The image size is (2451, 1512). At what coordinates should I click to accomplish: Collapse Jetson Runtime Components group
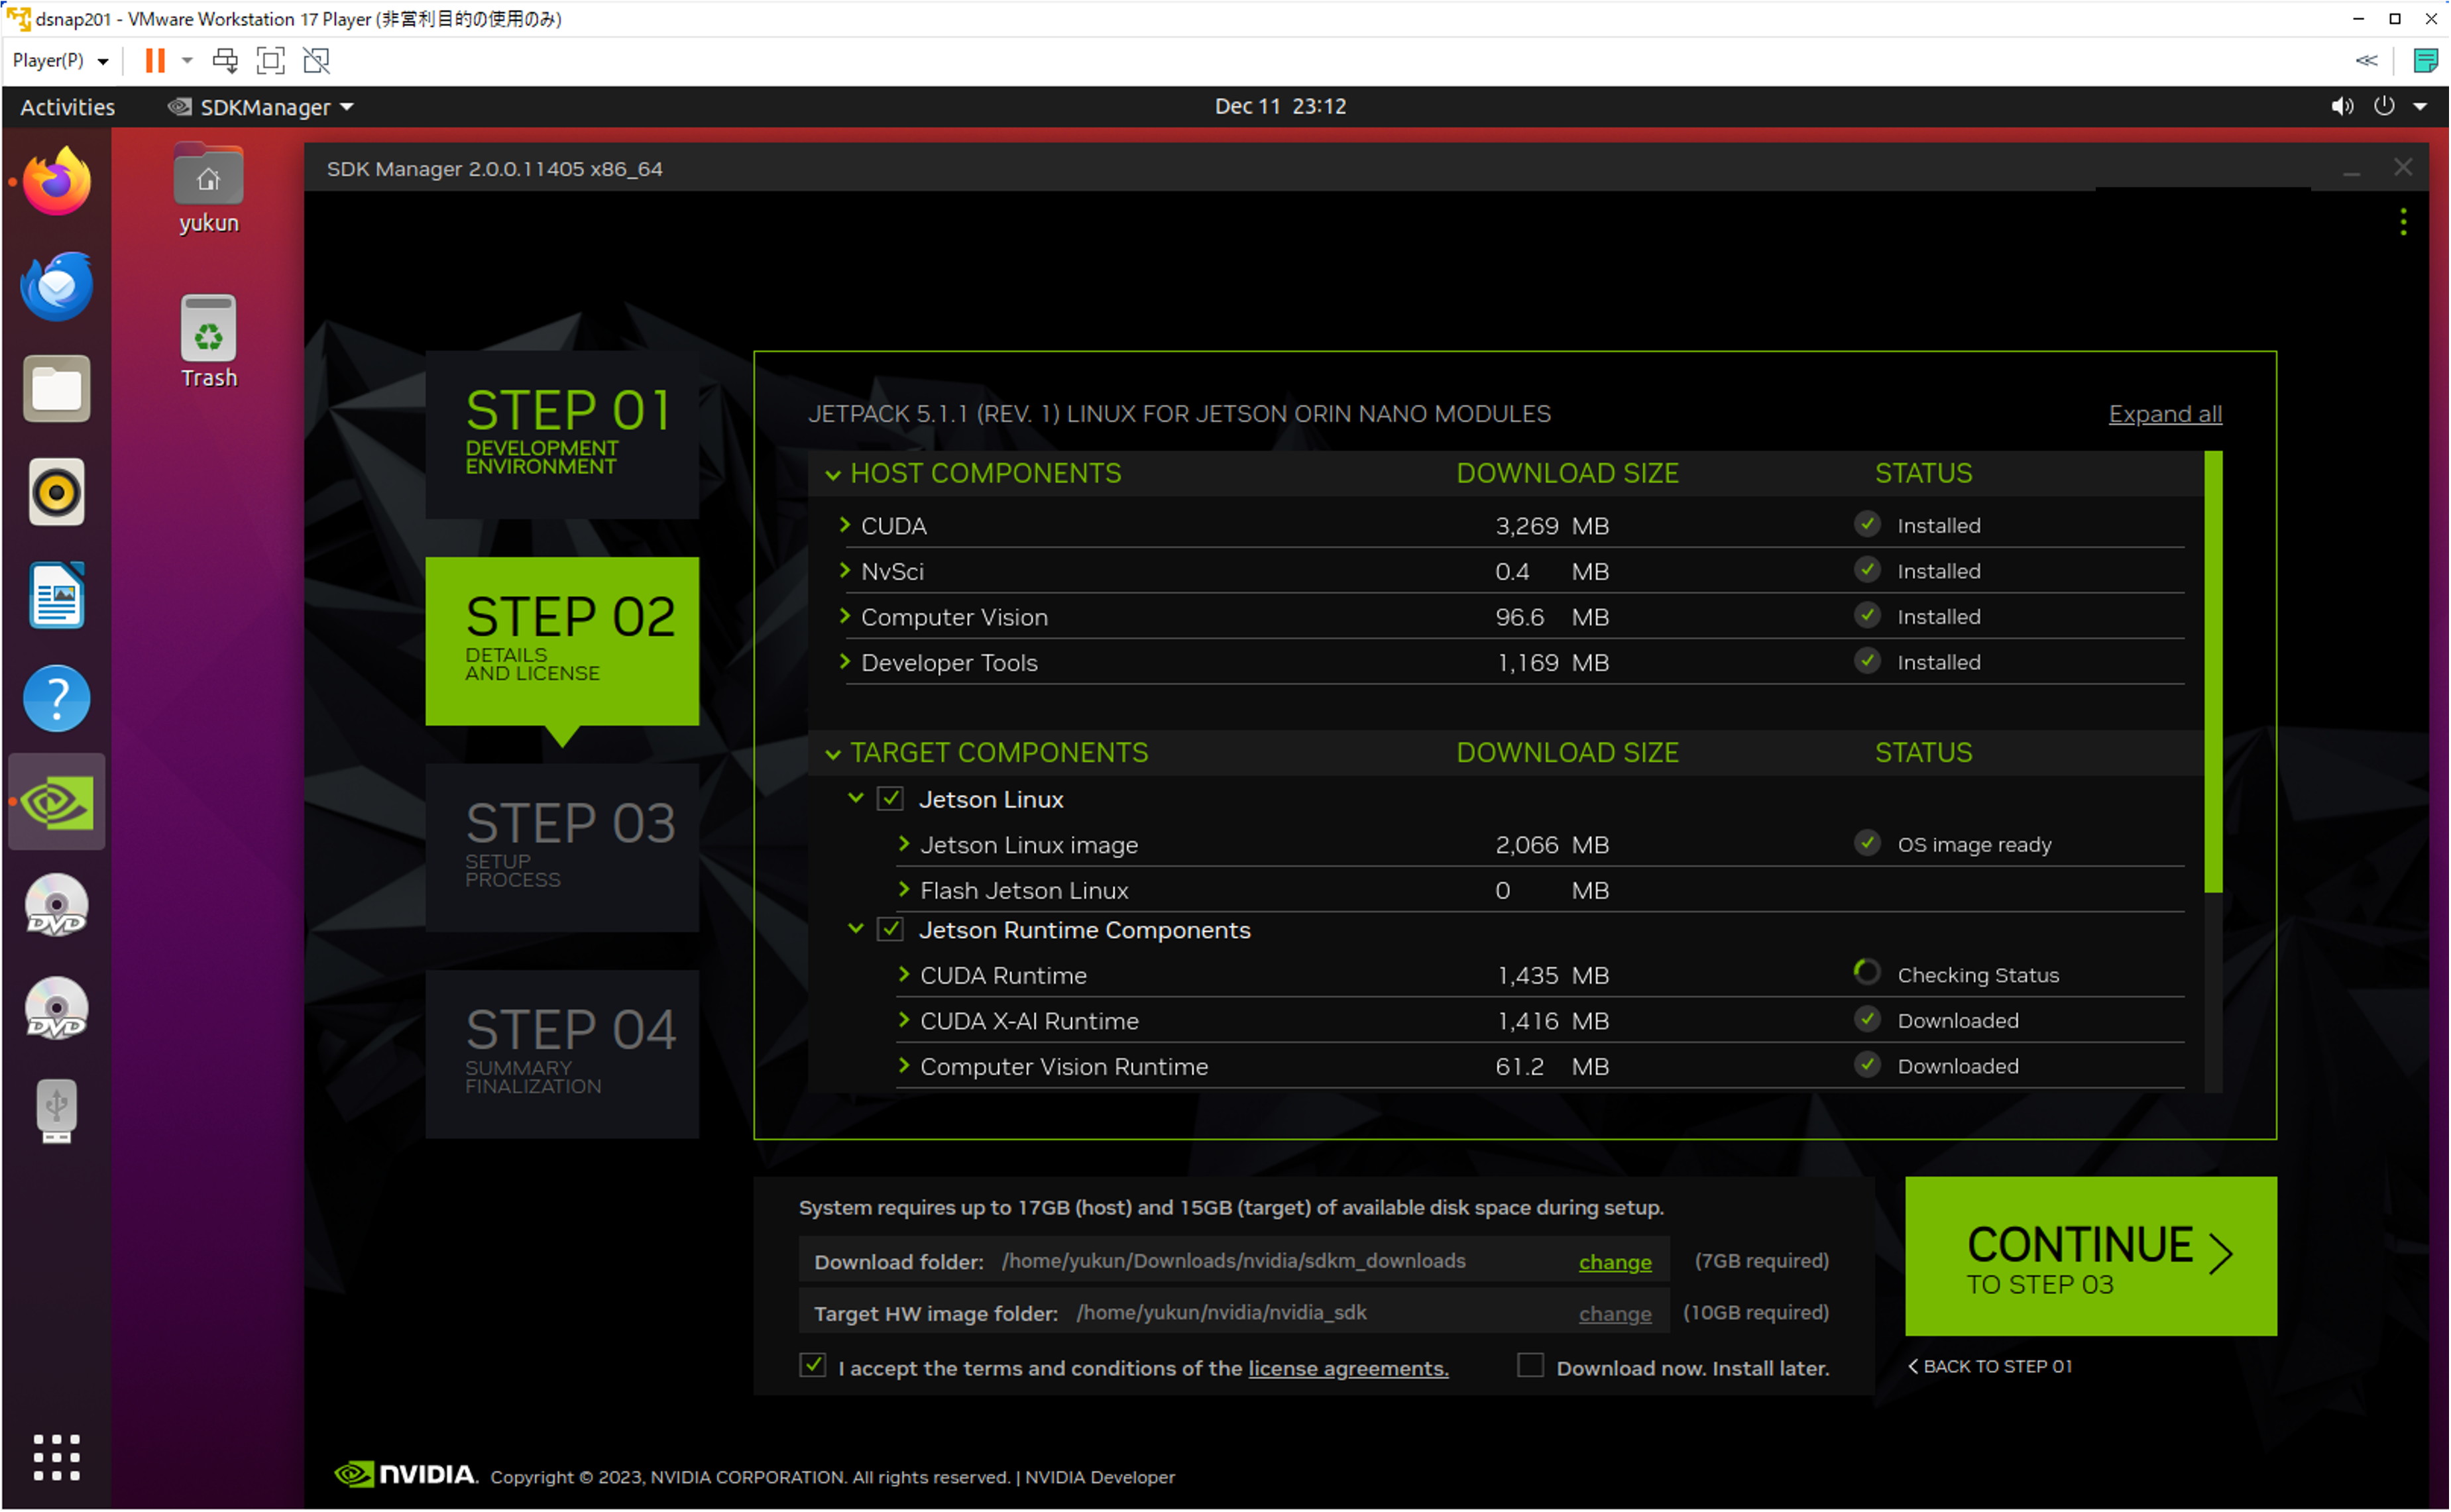(856, 929)
